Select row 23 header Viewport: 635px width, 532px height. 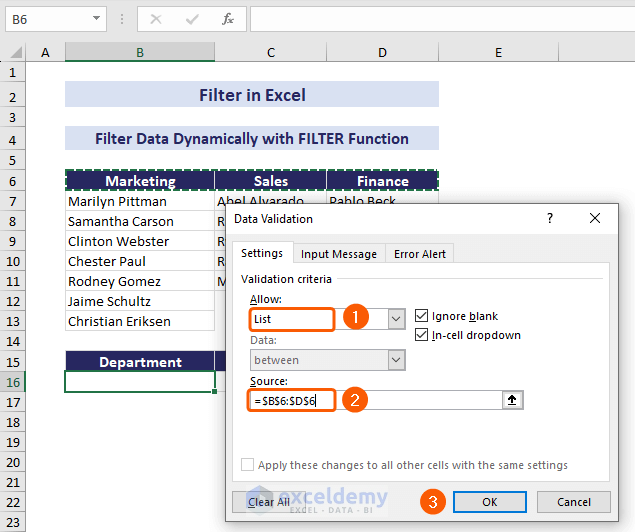click(x=13, y=522)
